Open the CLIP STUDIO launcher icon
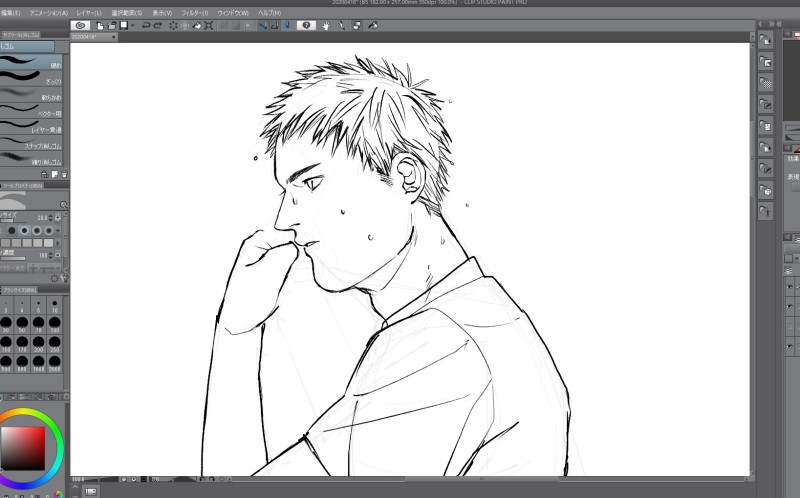Image resolution: width=800 pixels, height=498 pixels. pos(81,25)
